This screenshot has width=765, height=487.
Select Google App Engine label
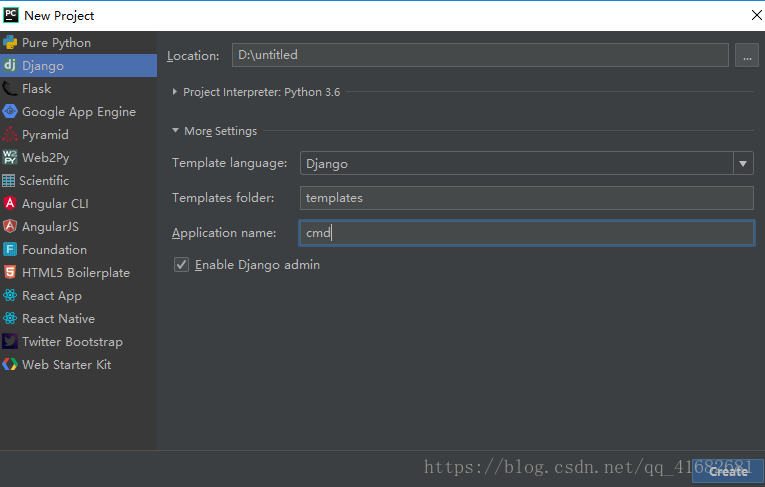tap(79, 112)
